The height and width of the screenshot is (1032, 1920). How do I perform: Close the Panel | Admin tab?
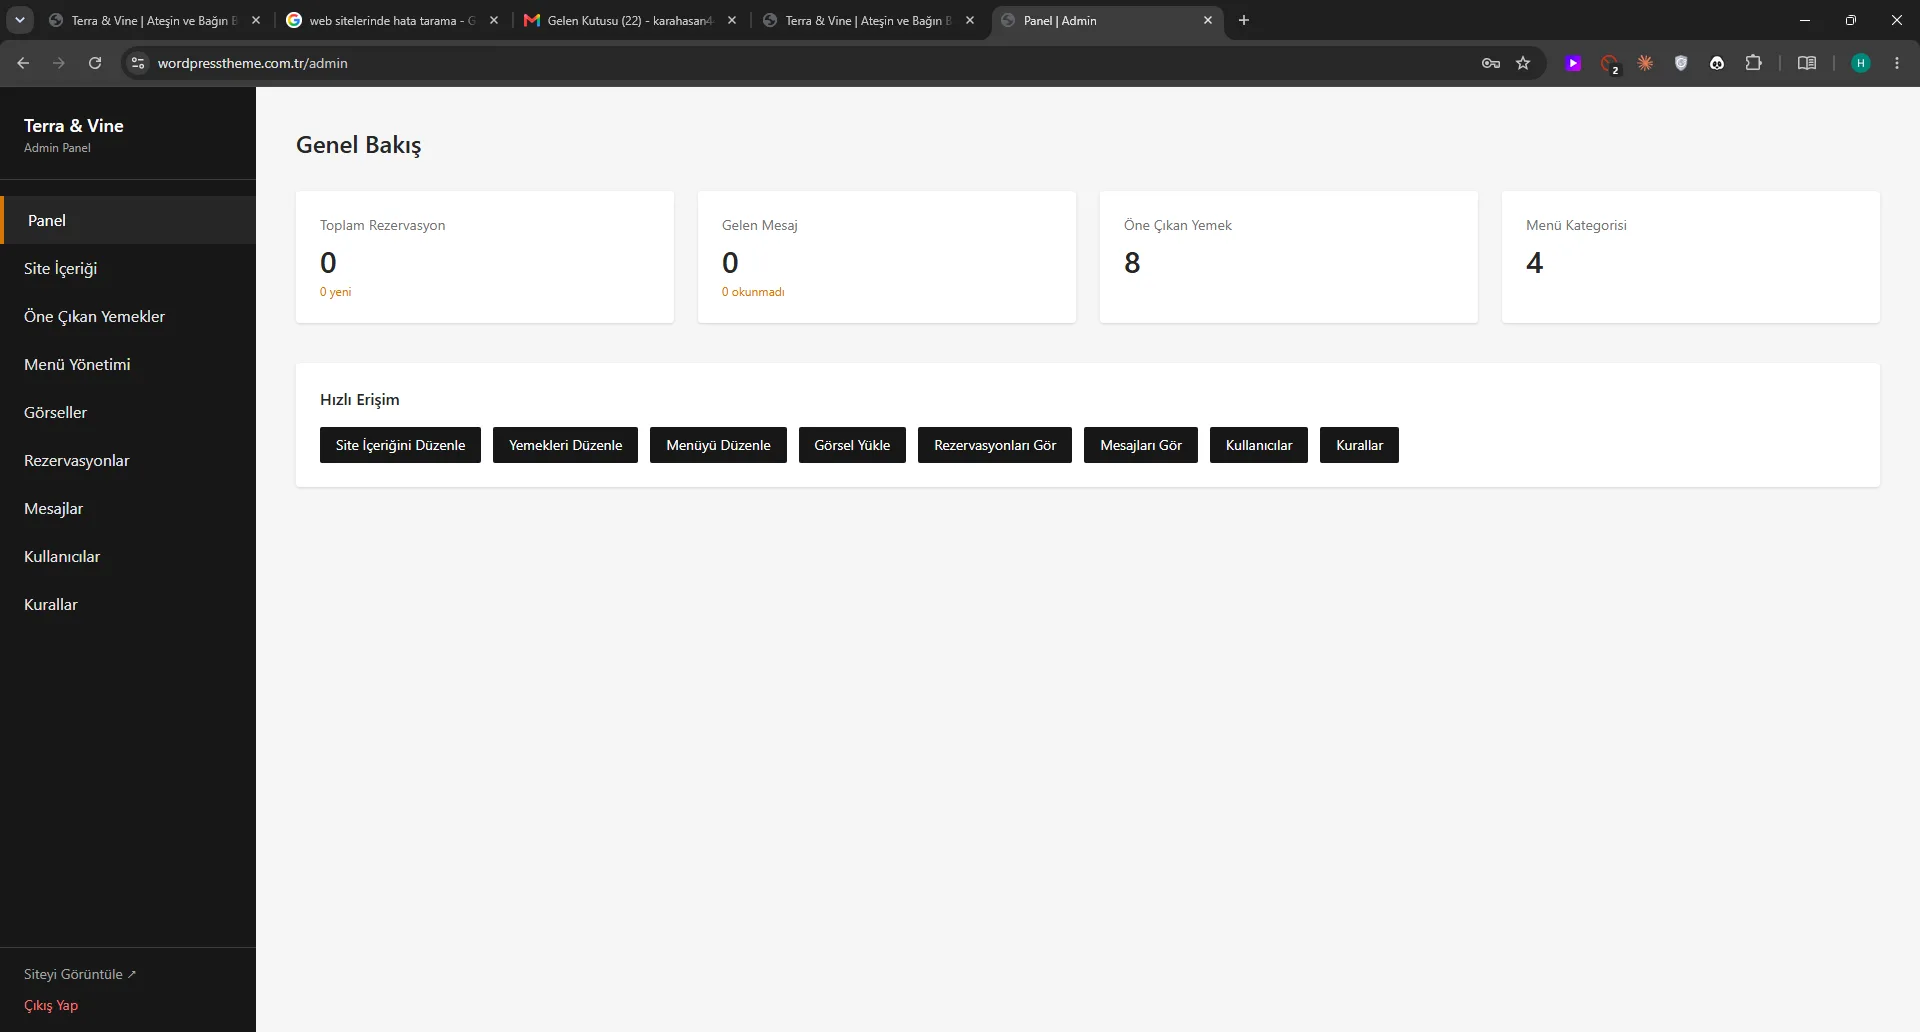coord(1208,20)
